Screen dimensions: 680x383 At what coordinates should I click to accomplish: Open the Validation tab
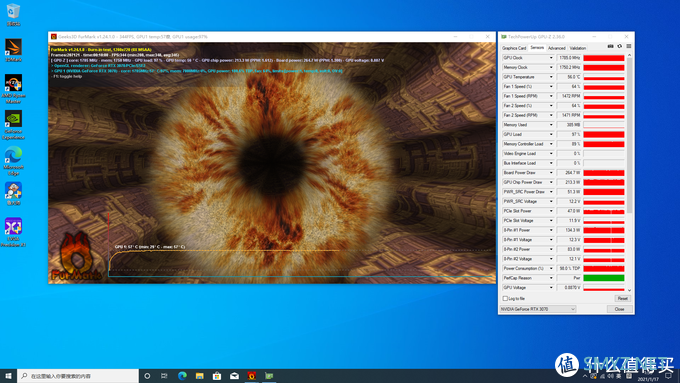(x=578, y=48)
